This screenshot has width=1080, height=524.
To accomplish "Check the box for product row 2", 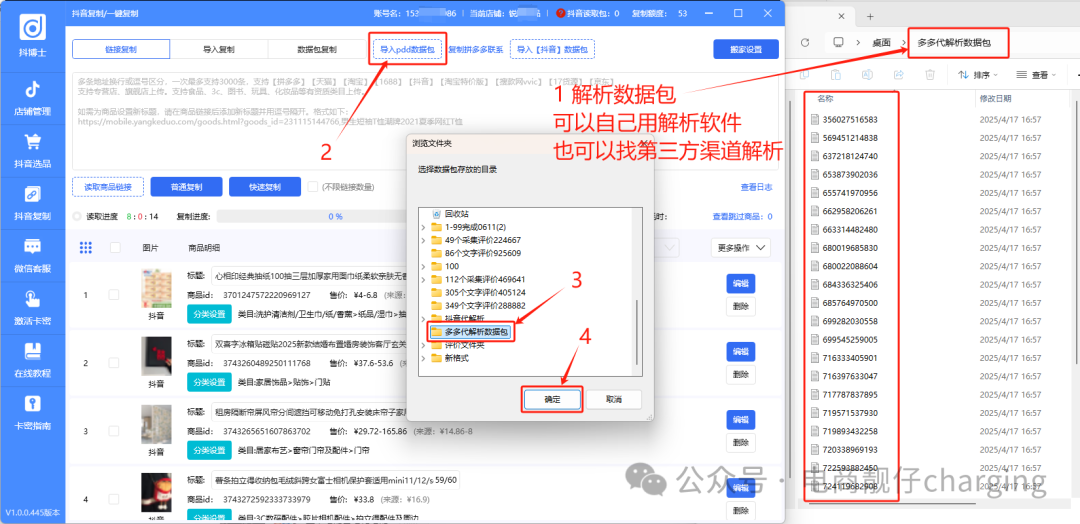I will coord(114,363).
